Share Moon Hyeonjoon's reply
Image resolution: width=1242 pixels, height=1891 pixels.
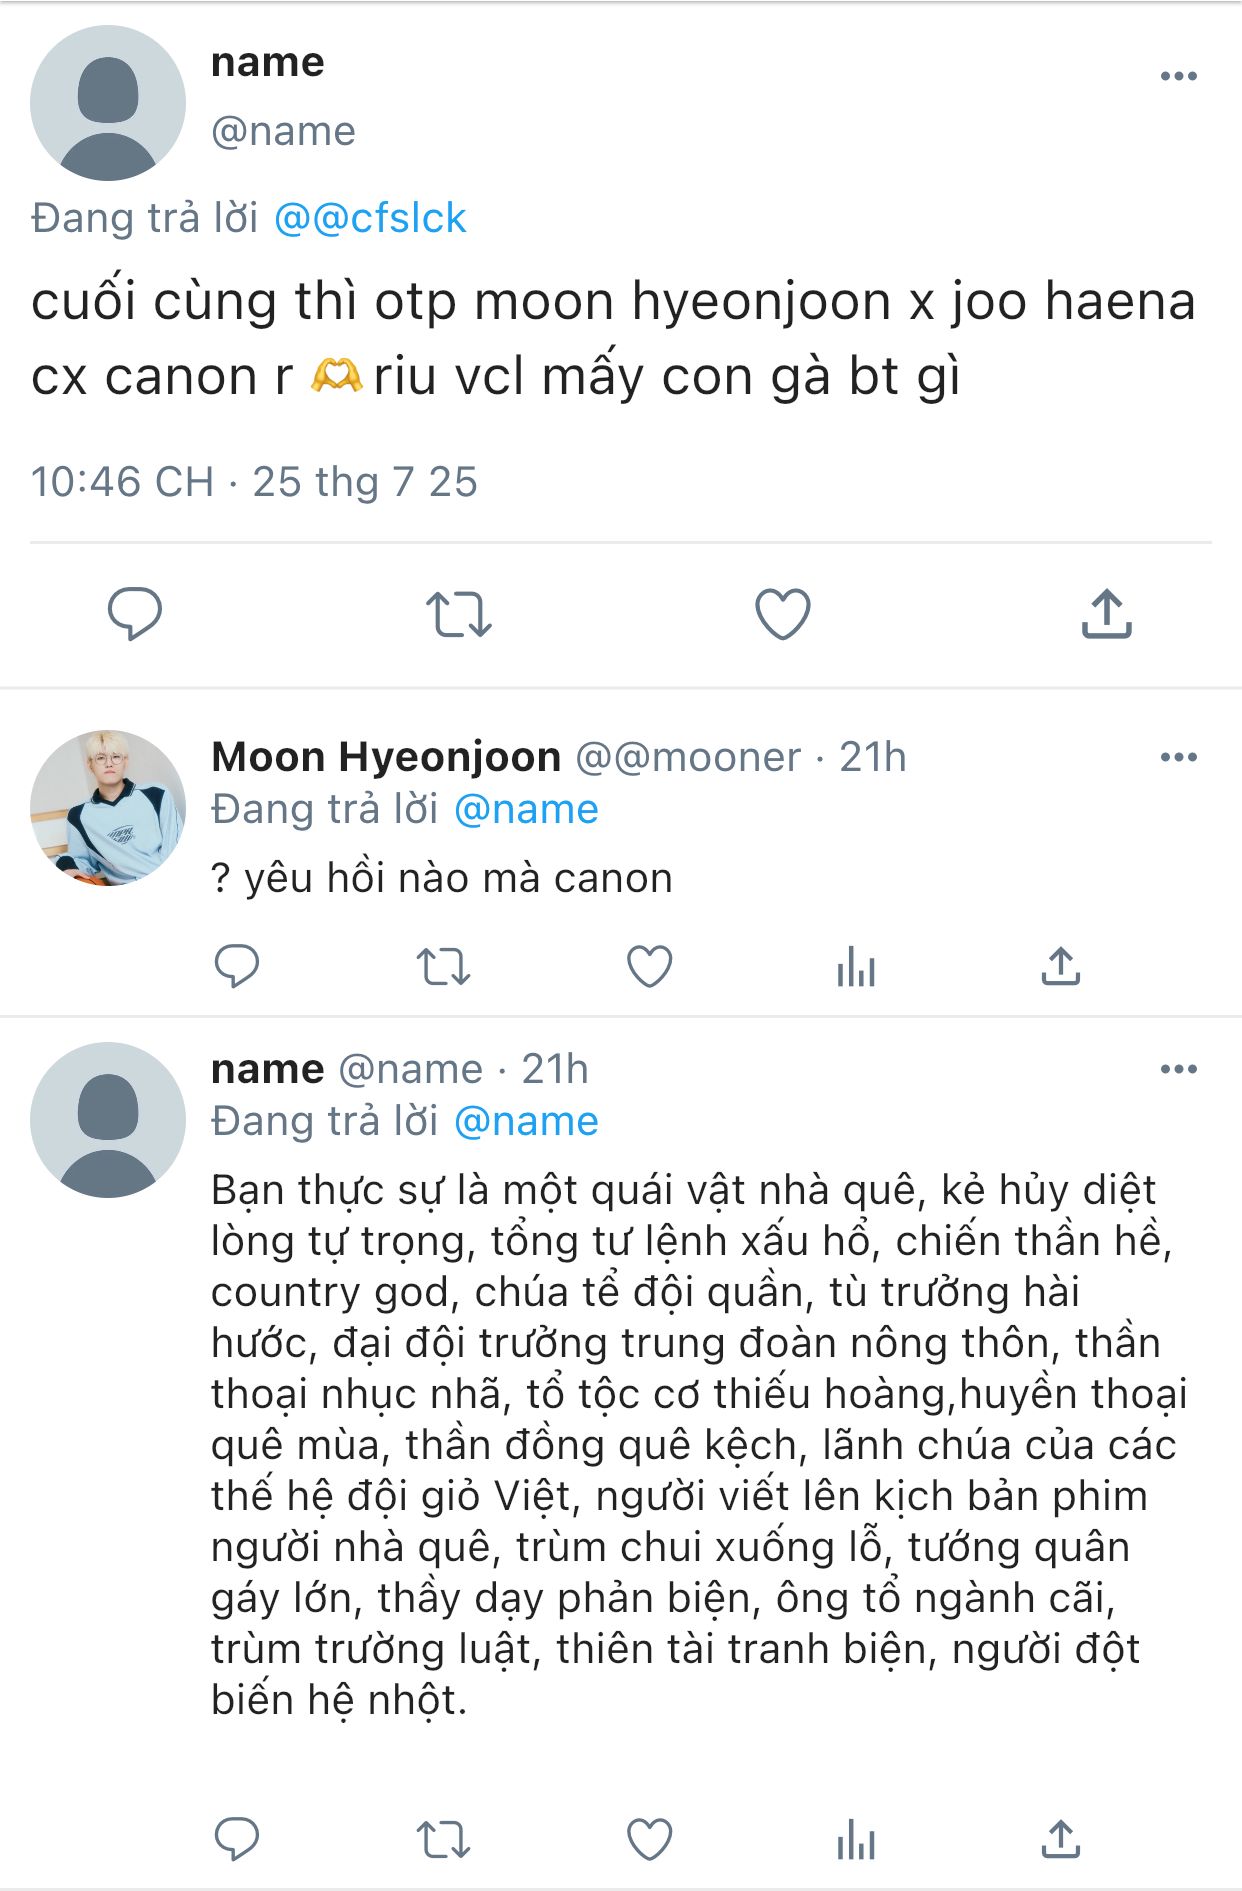click(x=1061, y=966)
